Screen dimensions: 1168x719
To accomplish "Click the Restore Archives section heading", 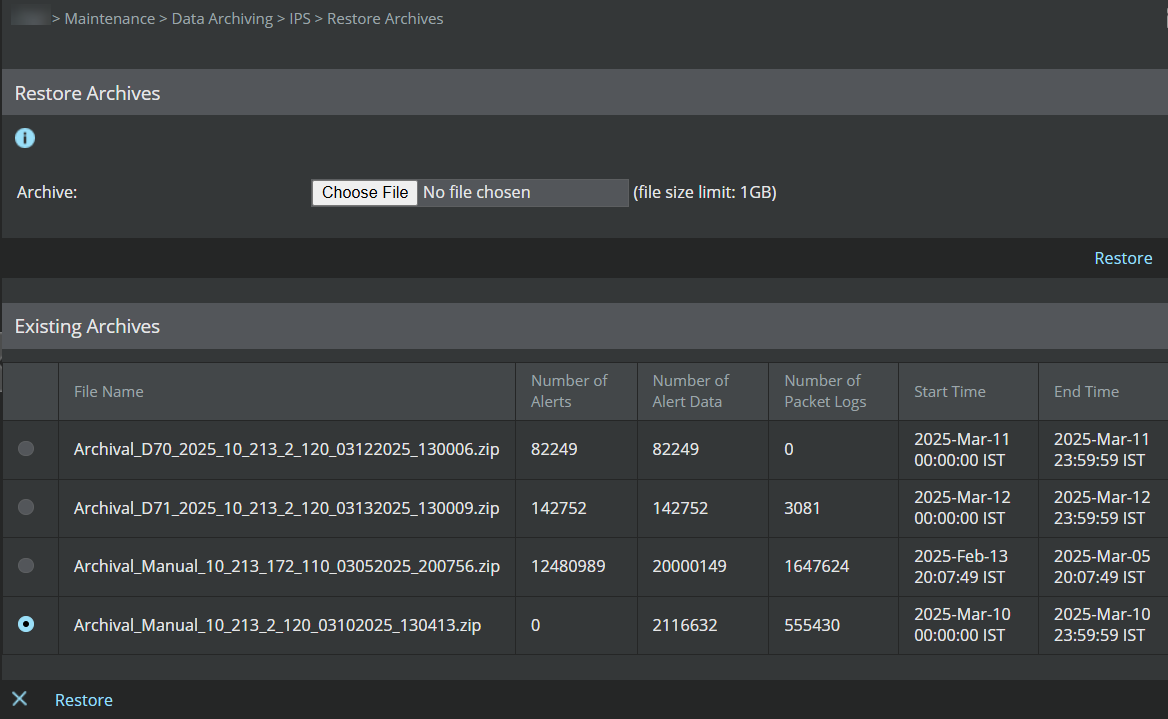I will 87,93.
